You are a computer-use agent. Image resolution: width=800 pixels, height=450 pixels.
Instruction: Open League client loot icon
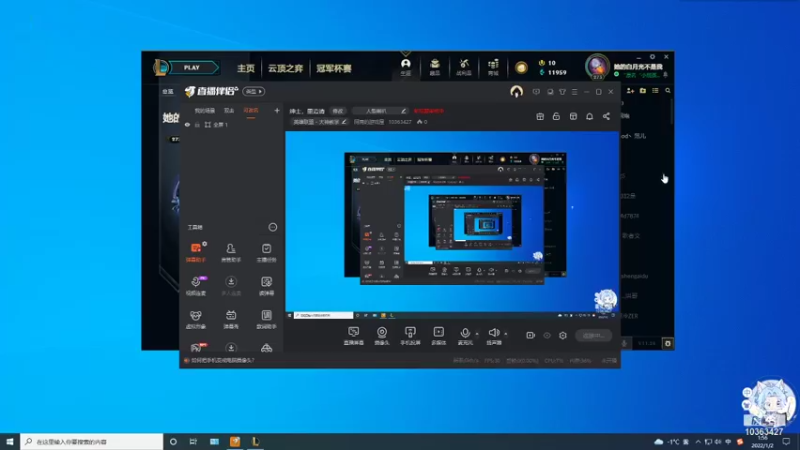click(x=464, y=67)
